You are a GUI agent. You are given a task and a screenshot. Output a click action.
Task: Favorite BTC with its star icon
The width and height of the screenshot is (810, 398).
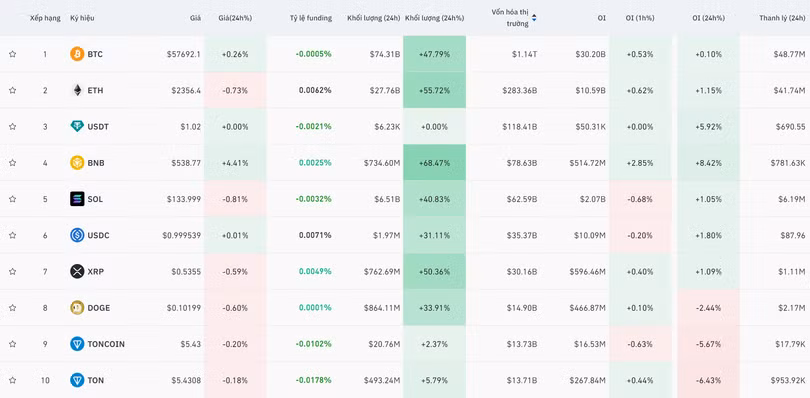click(x=12, y=54)
